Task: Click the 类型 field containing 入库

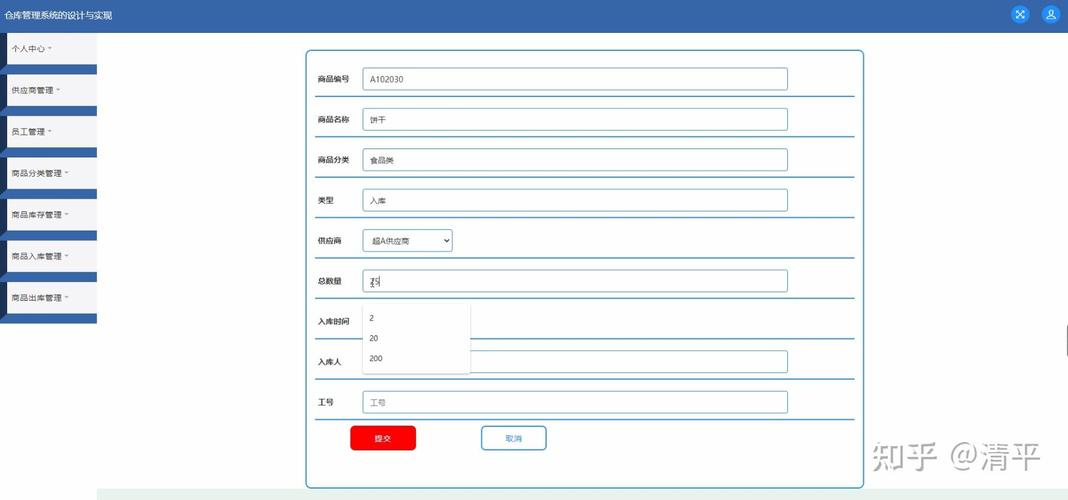Action: pyautogui.click(x=575, y=200)
